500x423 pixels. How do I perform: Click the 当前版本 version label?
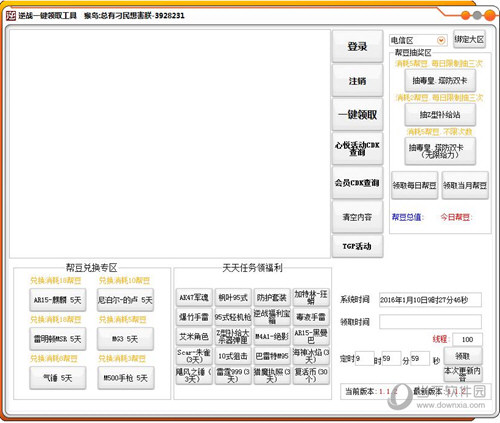click(x=361, y=391)
